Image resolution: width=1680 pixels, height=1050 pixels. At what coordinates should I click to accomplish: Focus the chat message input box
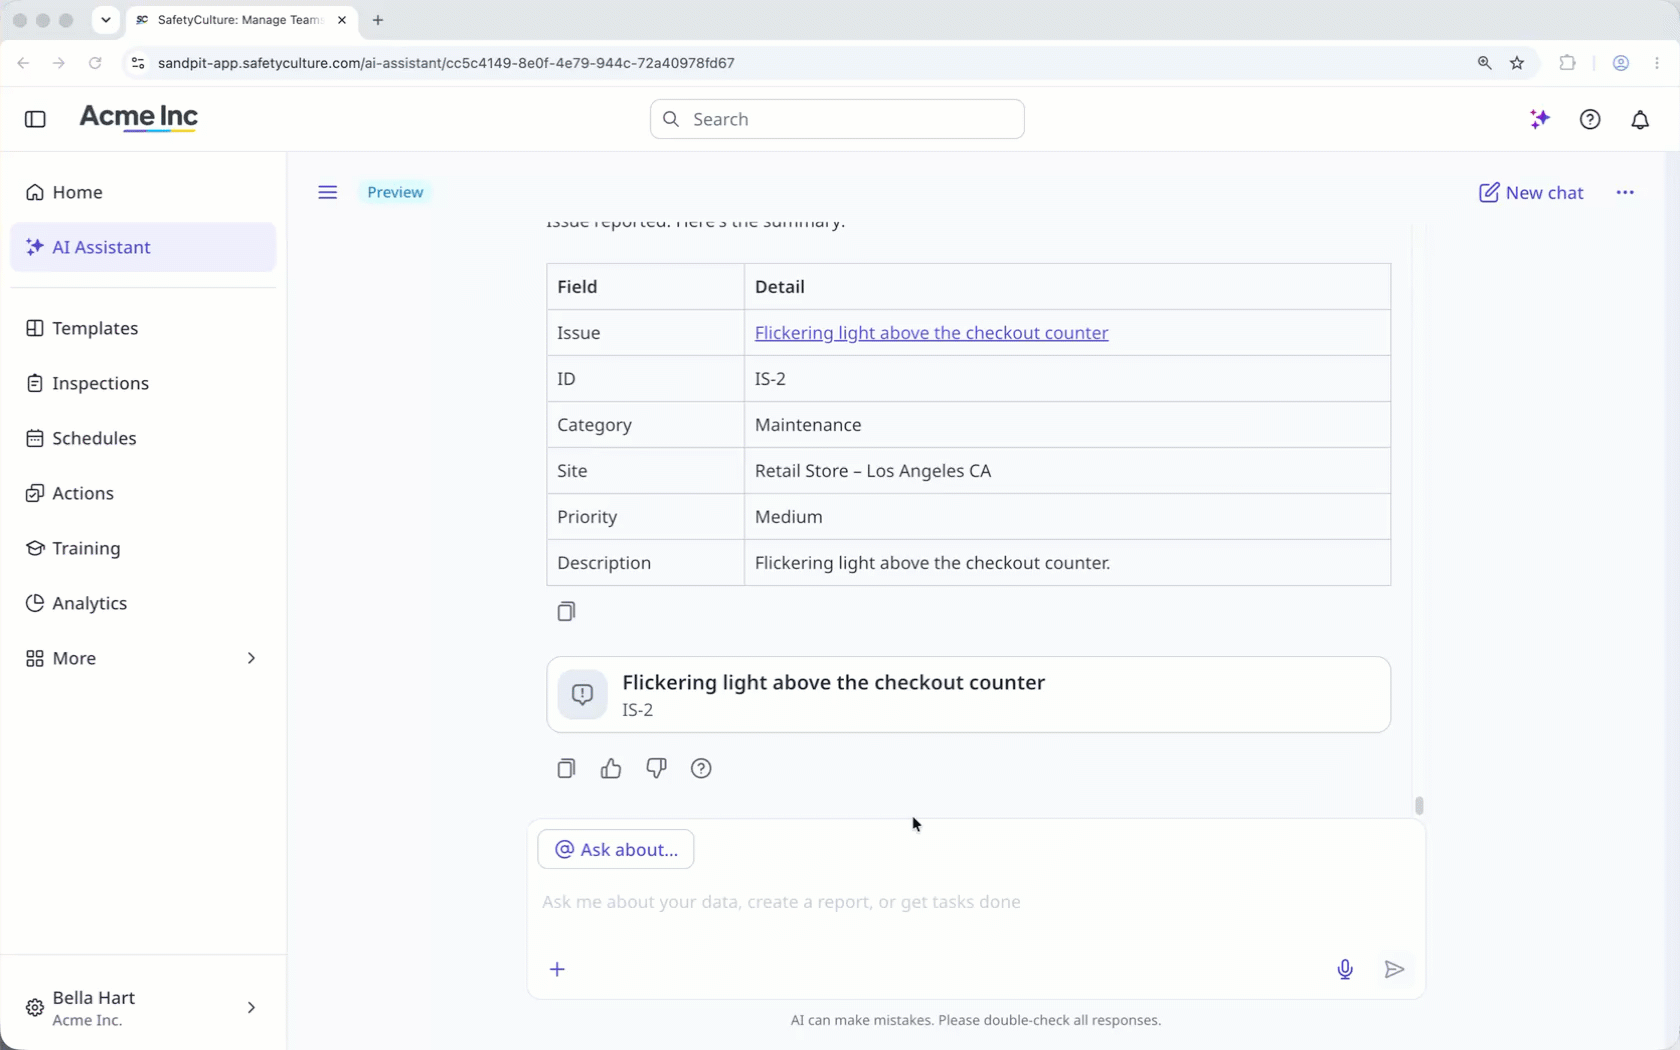(x=975, y=902)
